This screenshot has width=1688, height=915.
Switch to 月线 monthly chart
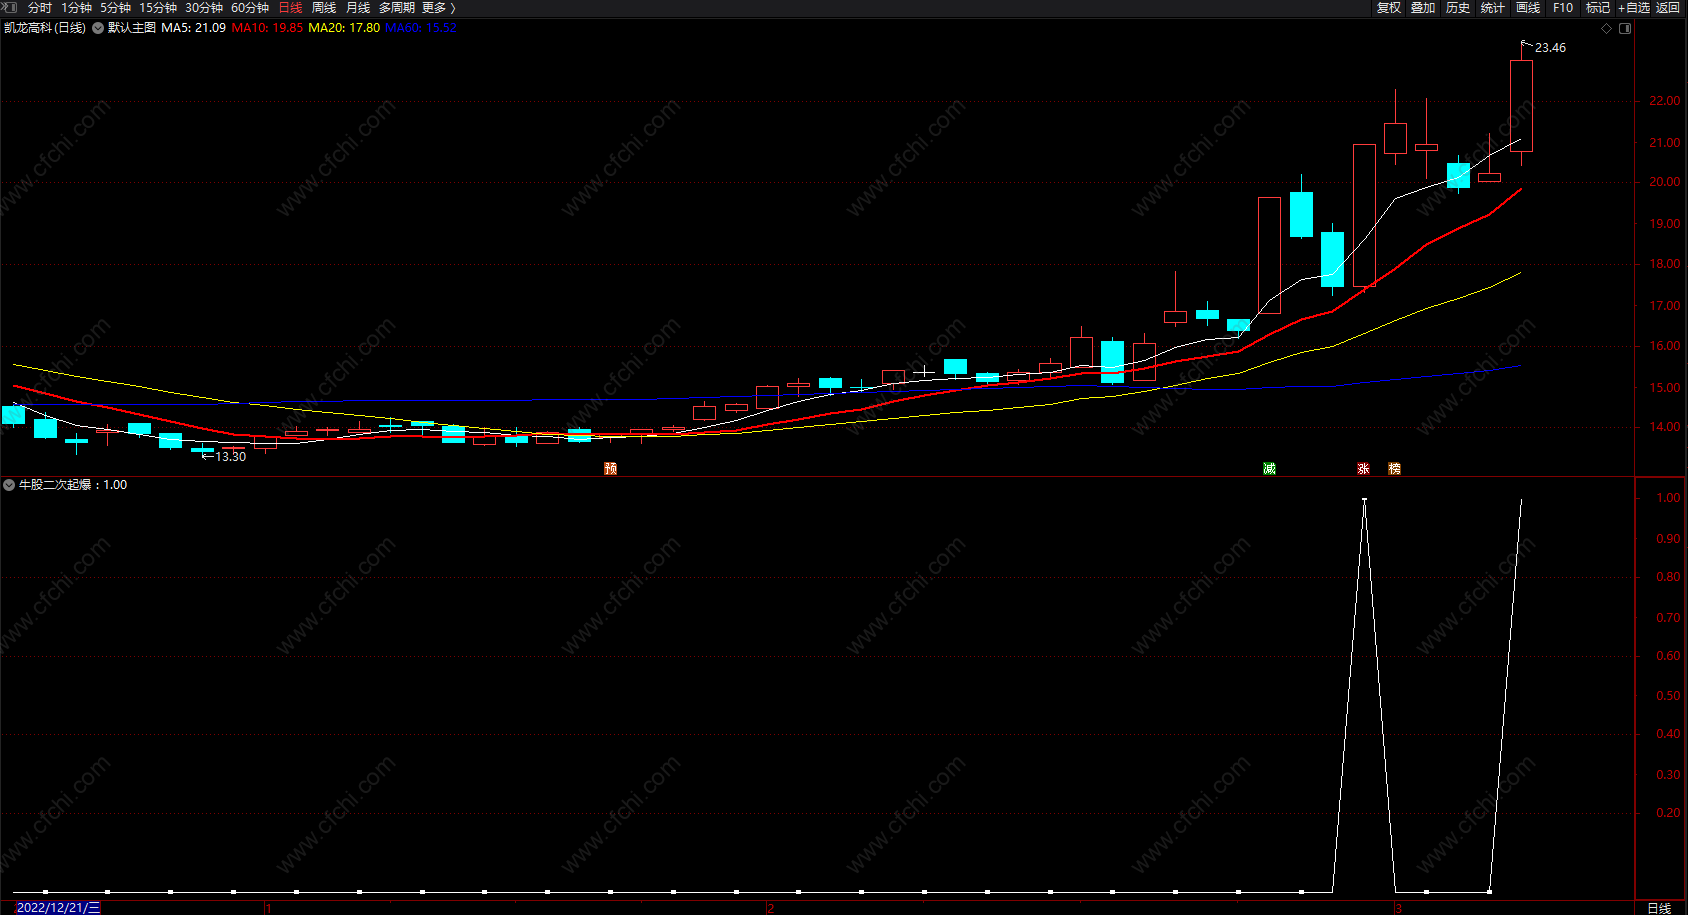(358, 8)
